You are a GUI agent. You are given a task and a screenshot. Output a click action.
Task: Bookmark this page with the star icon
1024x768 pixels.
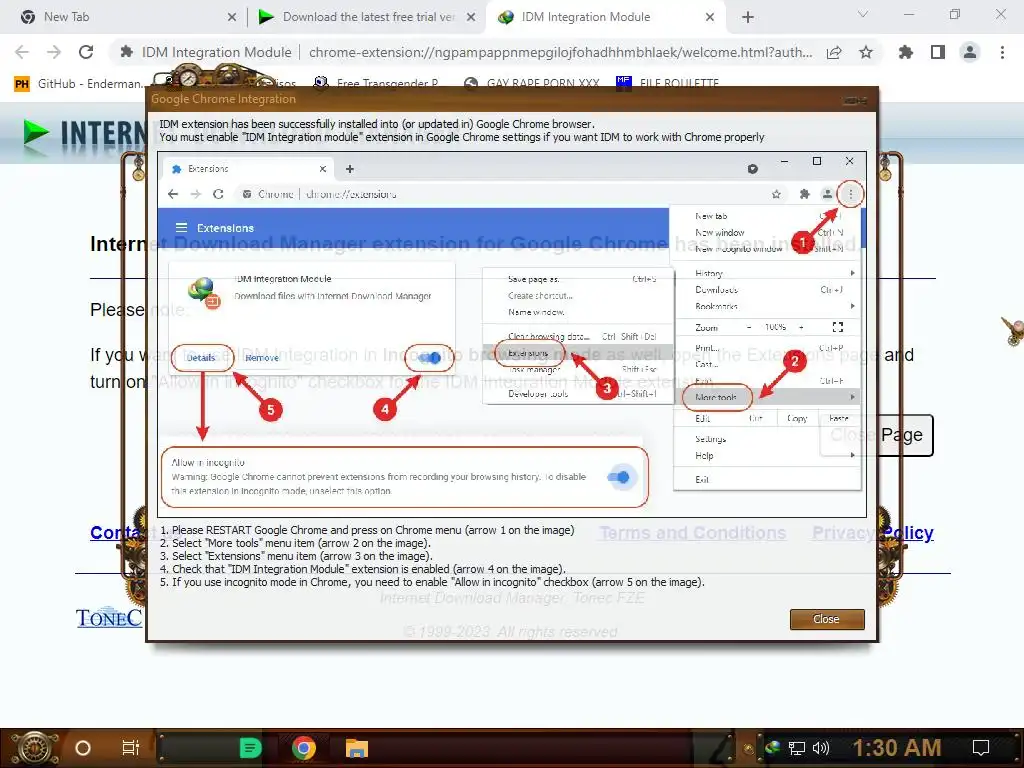coord(866,53)
